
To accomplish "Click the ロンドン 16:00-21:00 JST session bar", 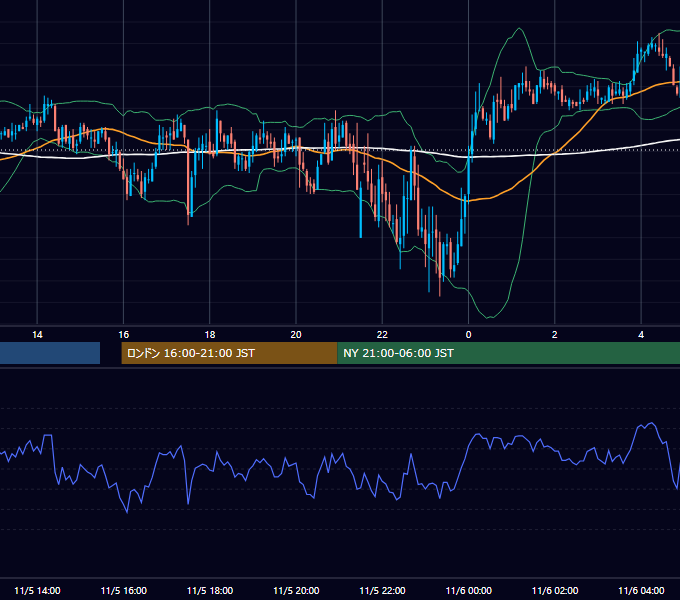I will (229, 353).
